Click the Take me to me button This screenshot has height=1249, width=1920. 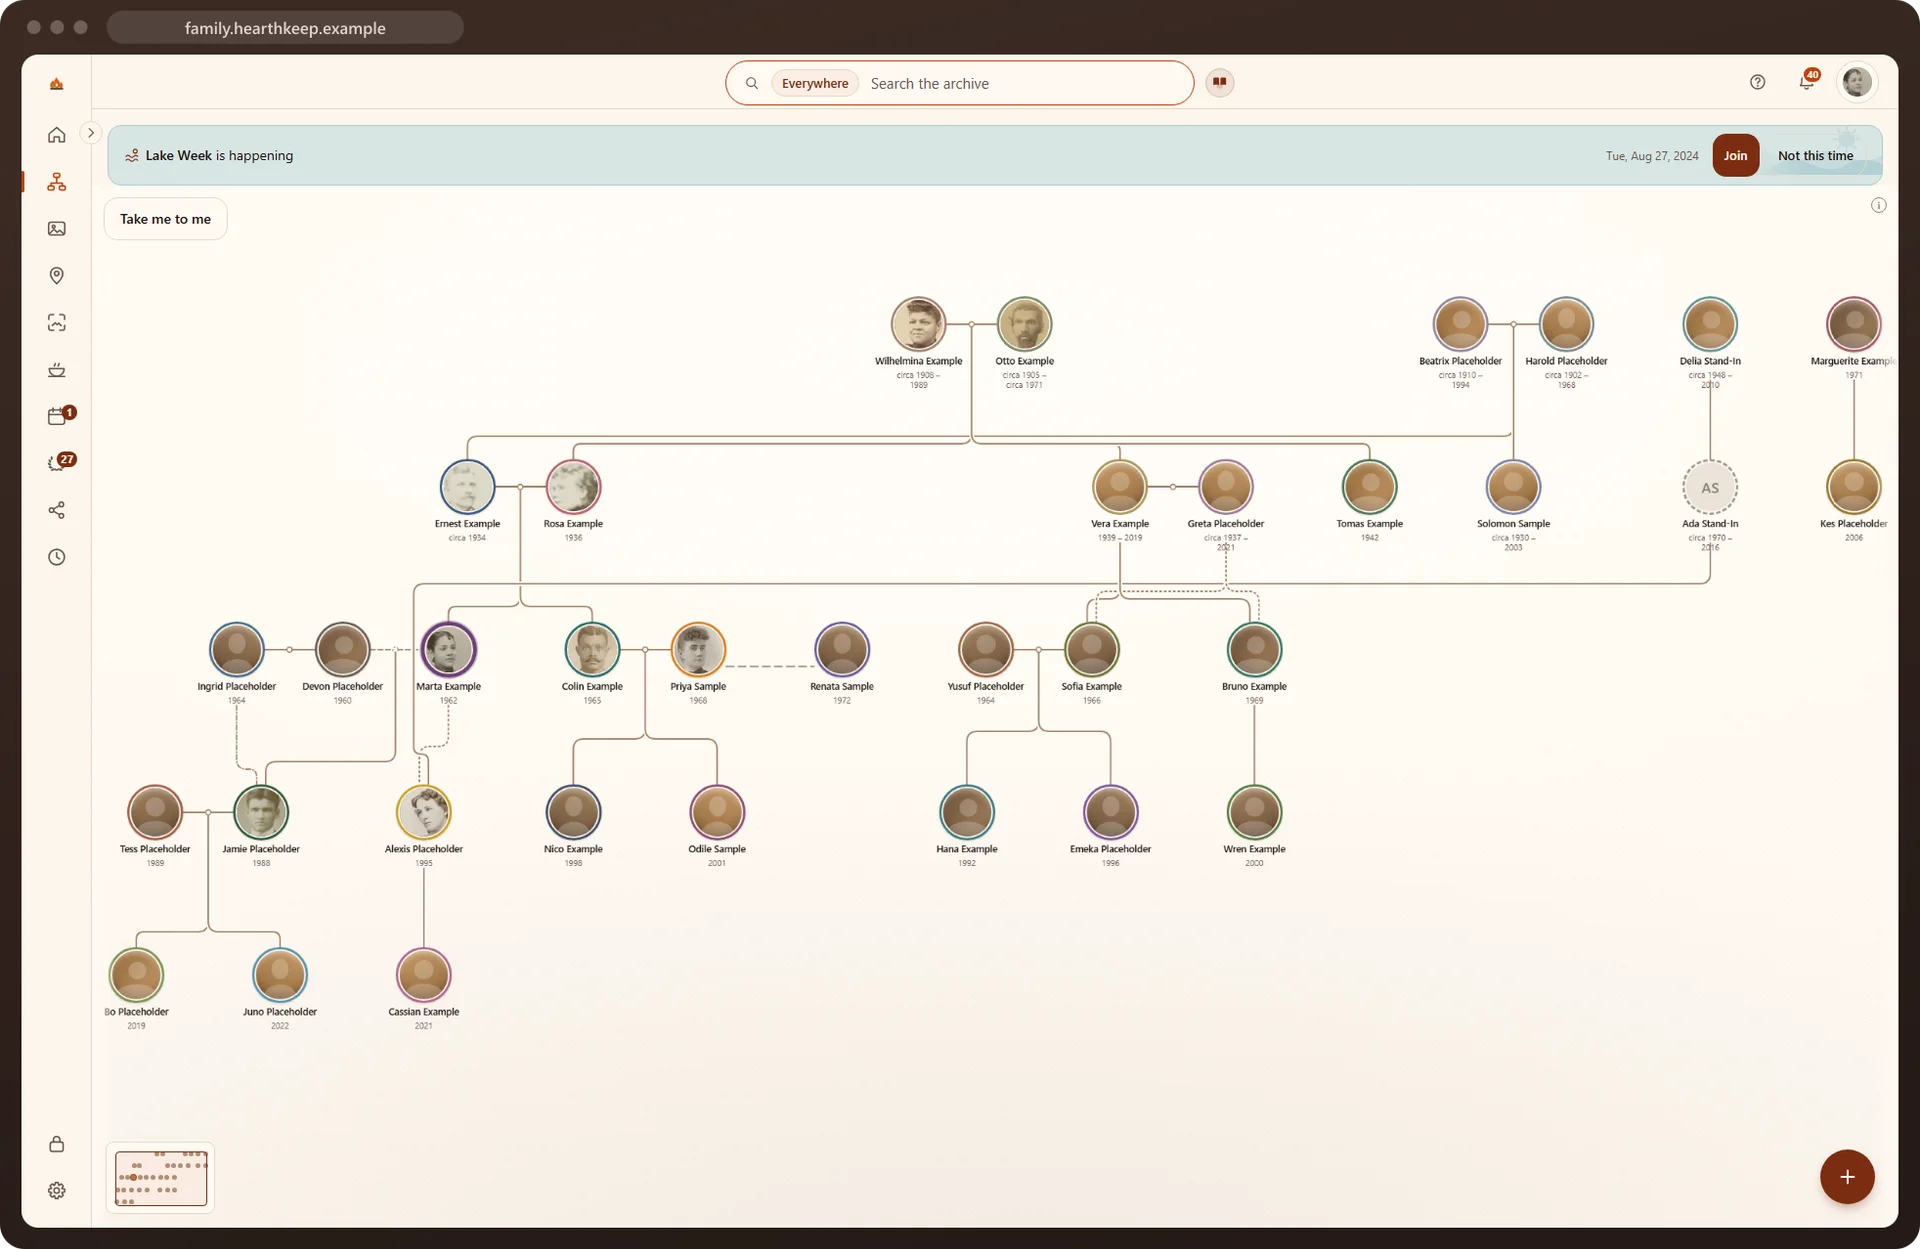click(166, 219)
